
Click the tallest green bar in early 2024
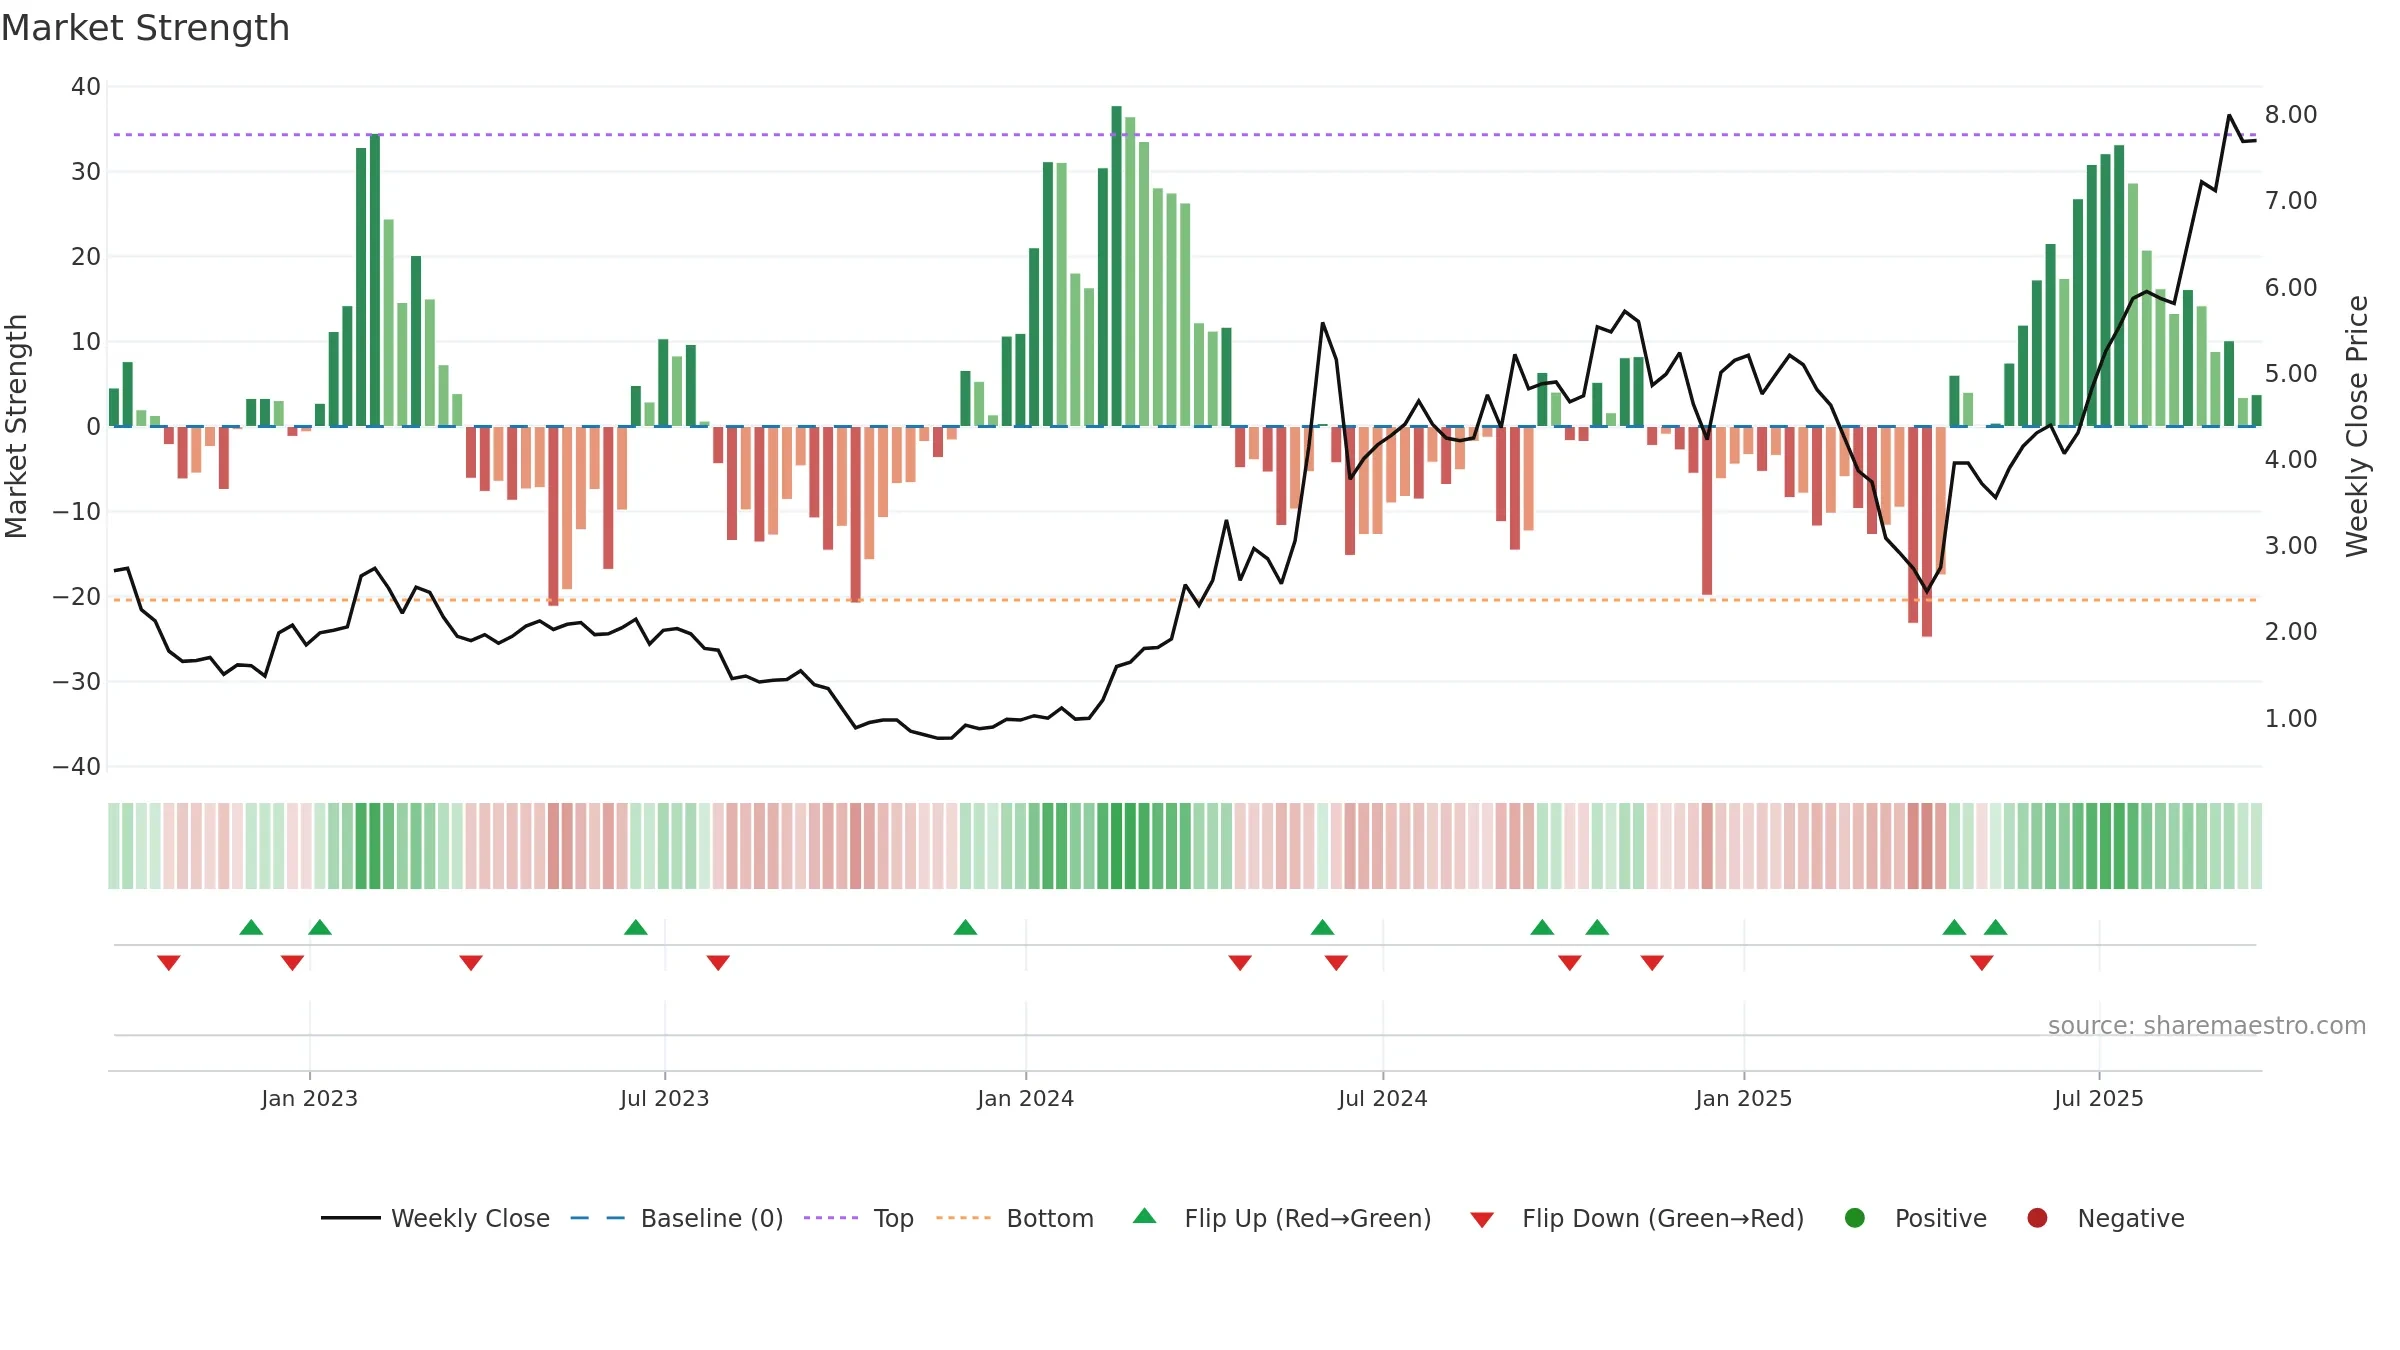[x=1116, y=266]
